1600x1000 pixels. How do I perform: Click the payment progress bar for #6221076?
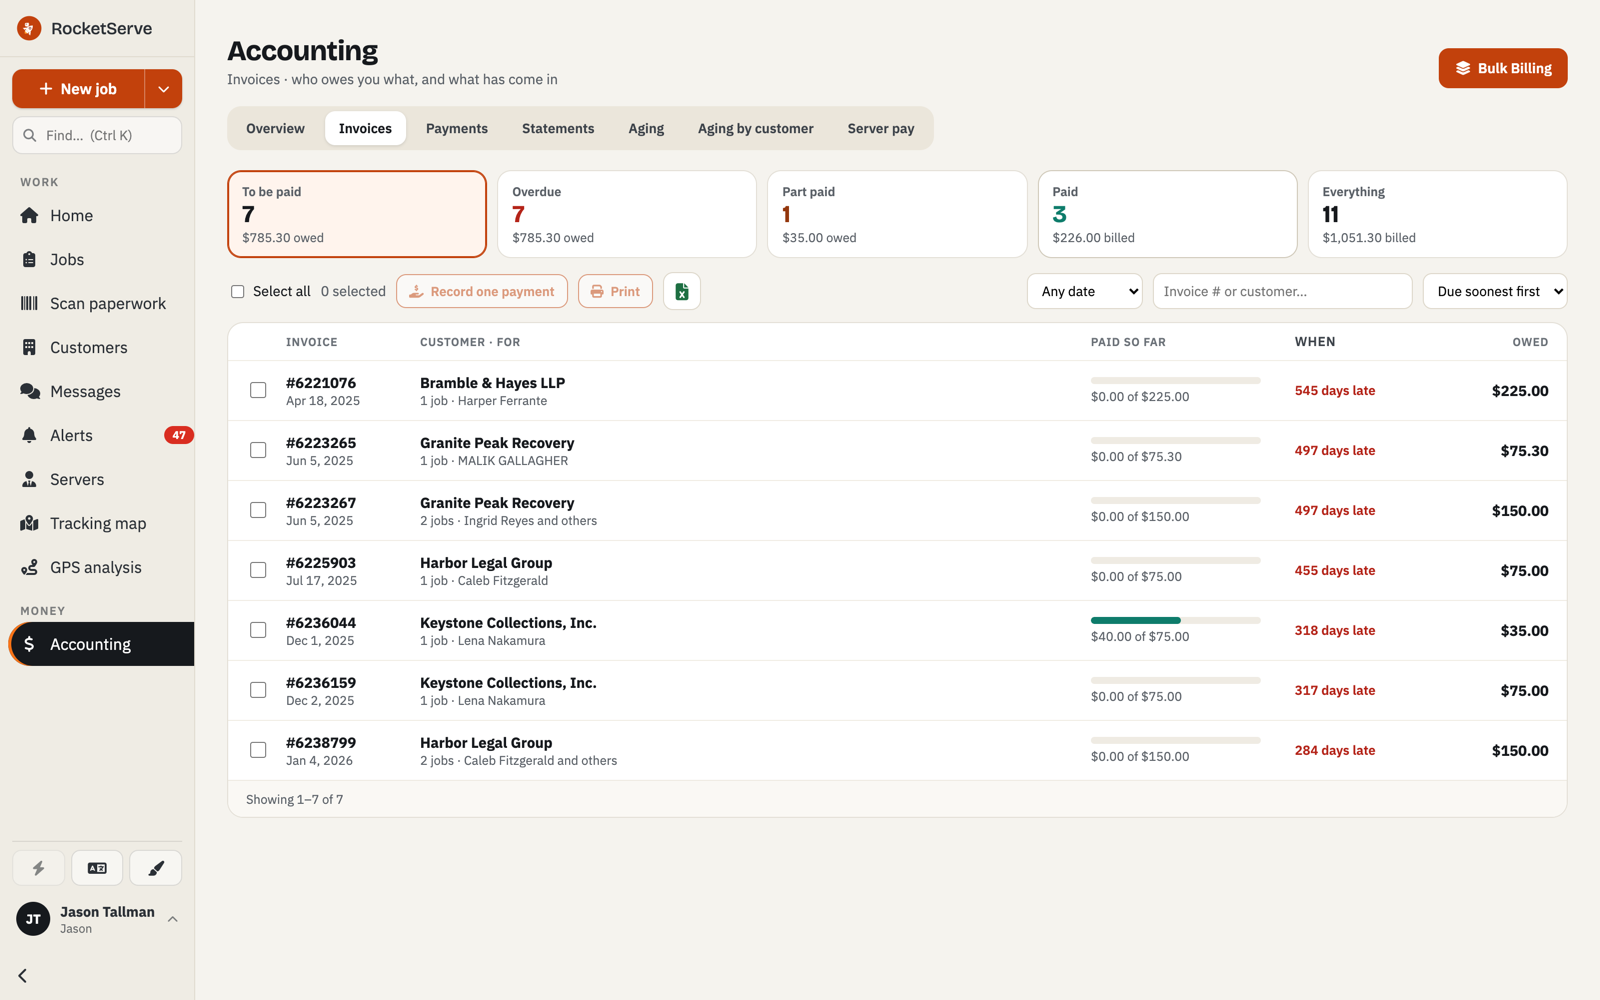coord(1176,380)
